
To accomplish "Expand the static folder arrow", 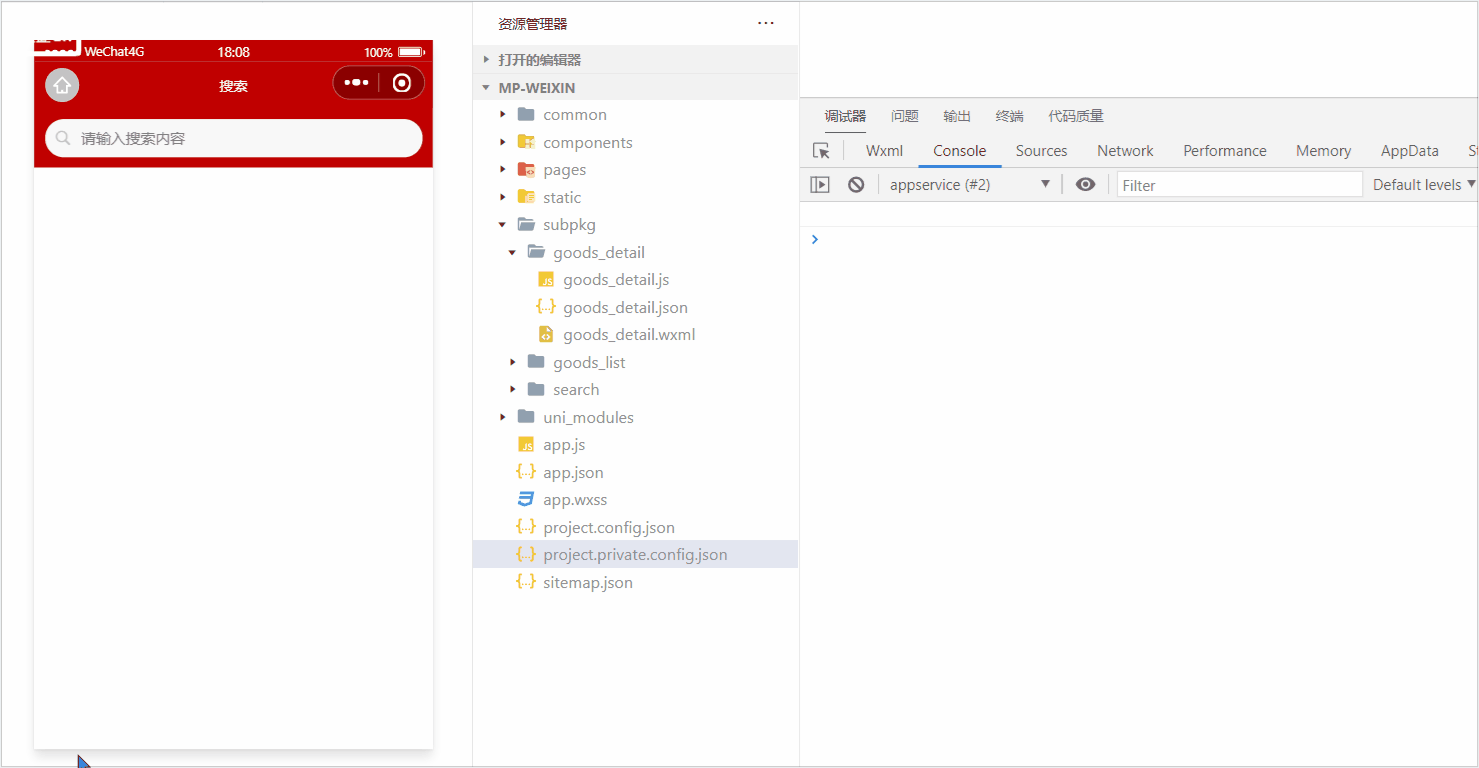I will point(503,197).
